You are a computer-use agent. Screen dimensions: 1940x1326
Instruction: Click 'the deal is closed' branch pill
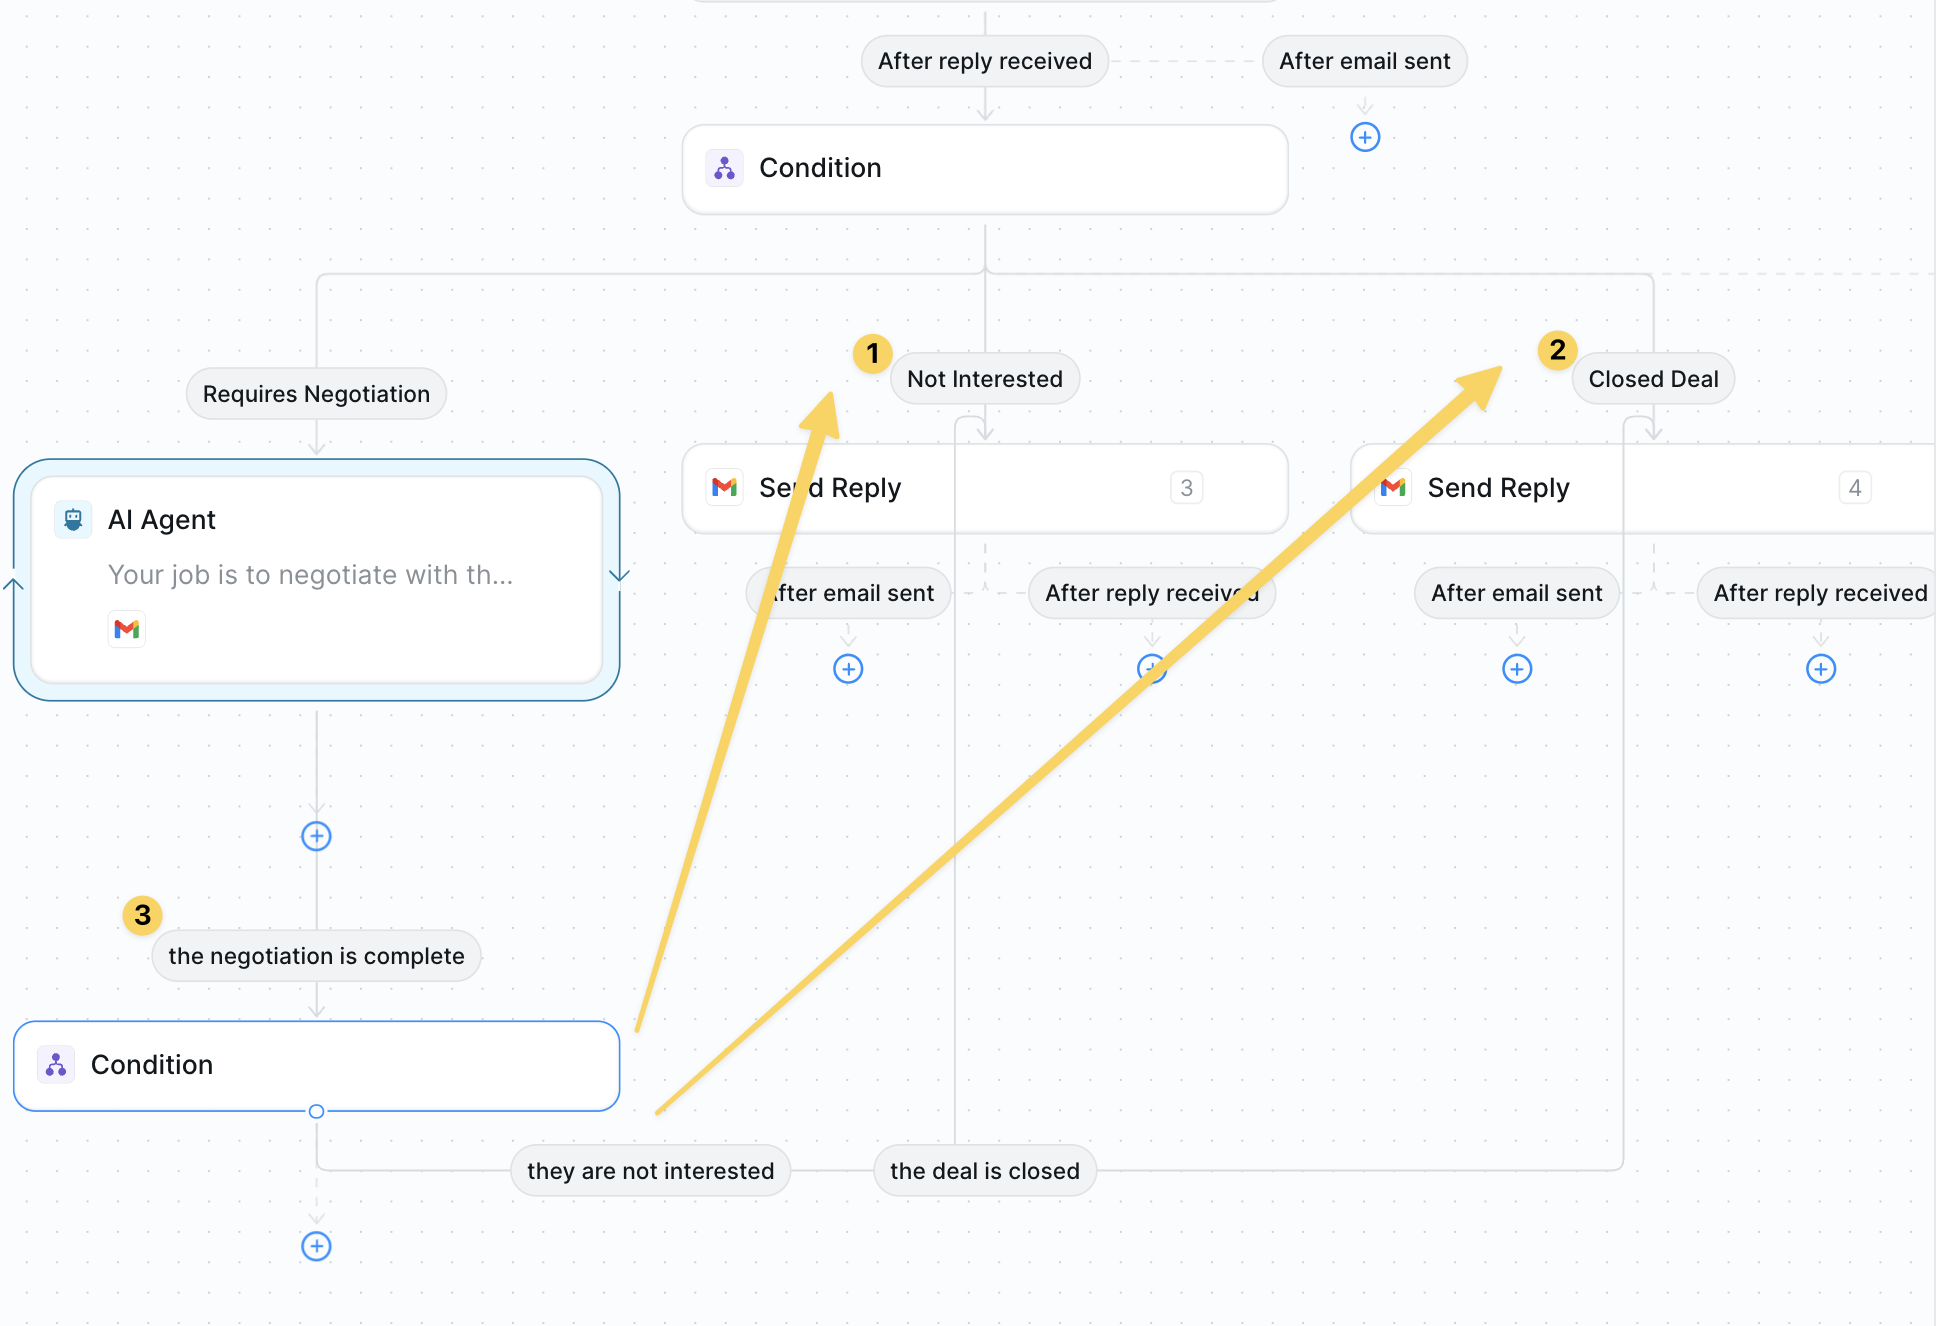984,1171
